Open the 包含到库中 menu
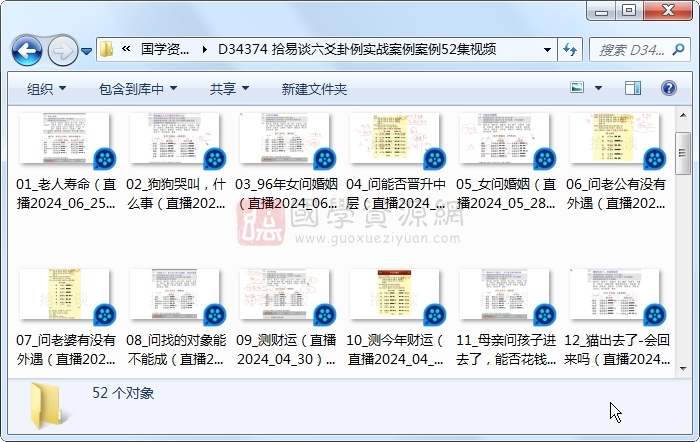Image resolution: width=700 pixels, height=442 pixels. coord(138,89)
